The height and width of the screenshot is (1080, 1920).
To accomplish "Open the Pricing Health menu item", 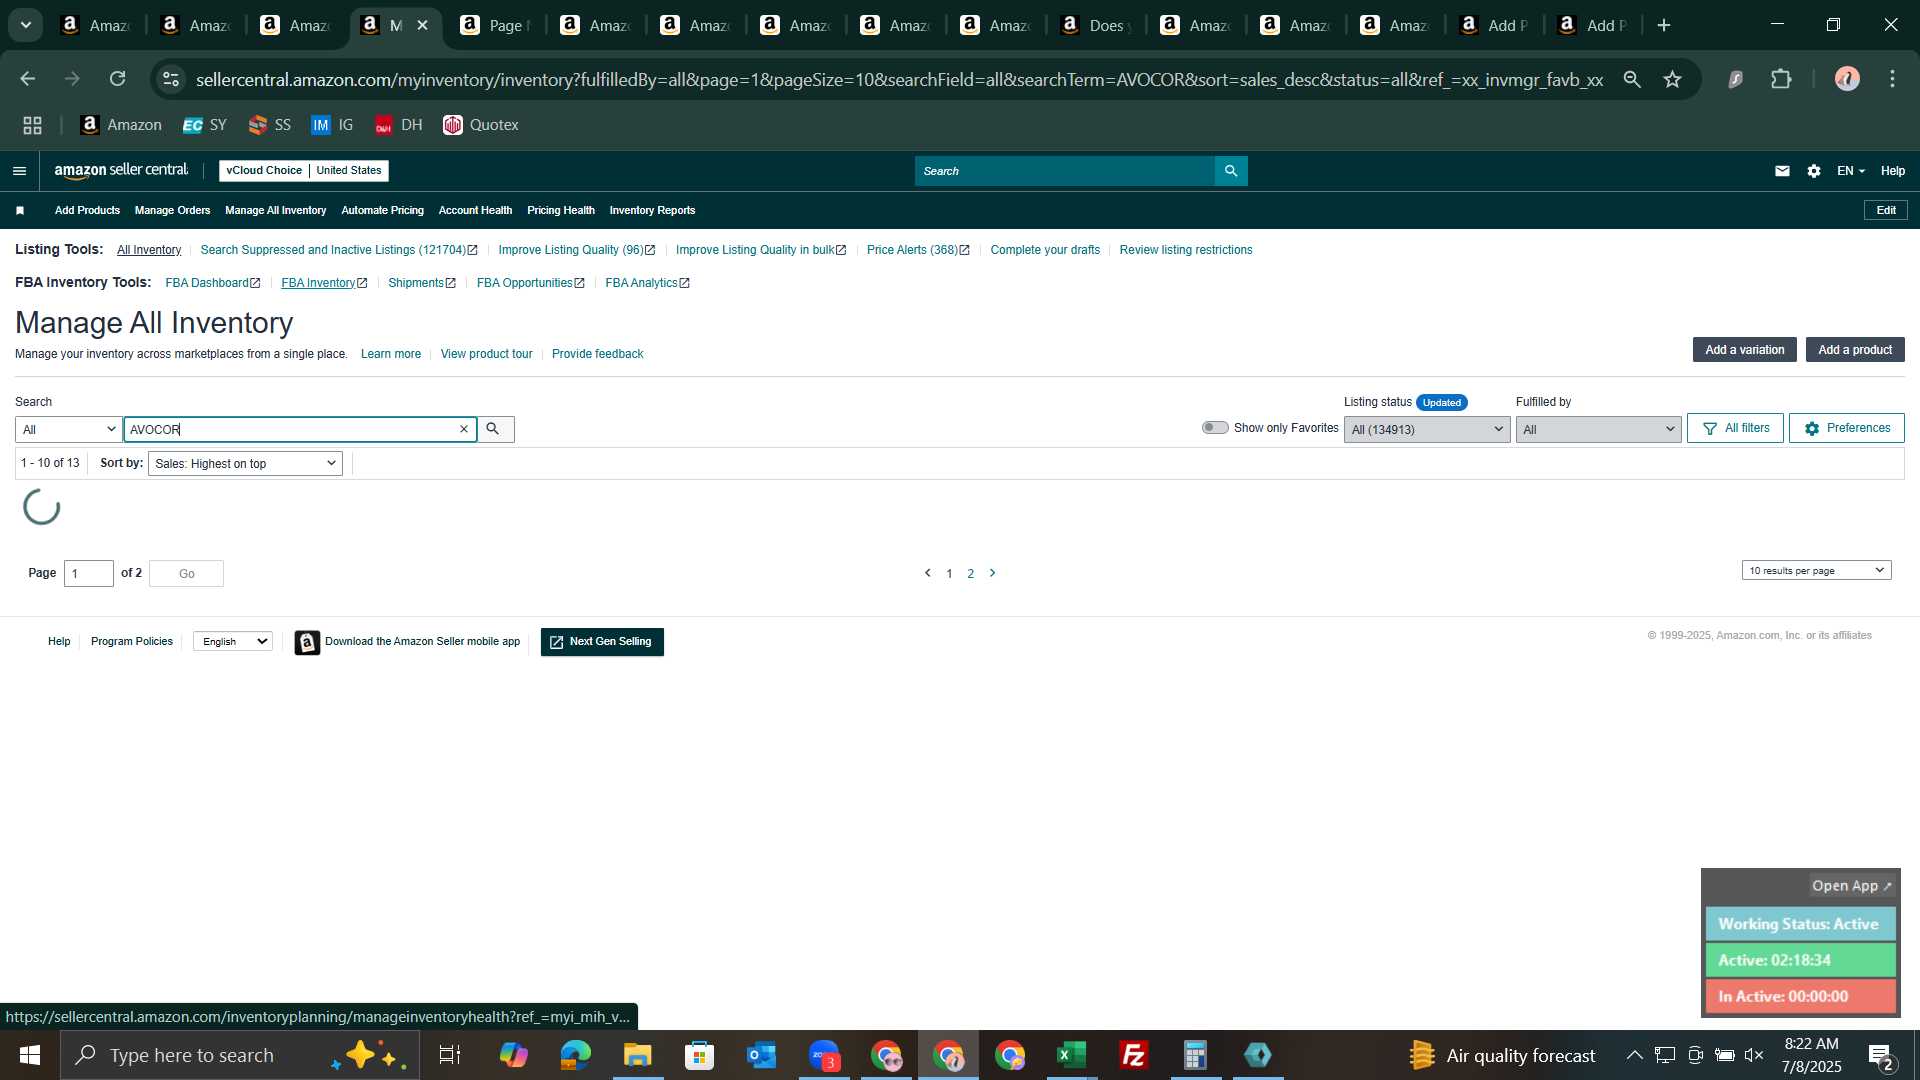I will tap(560, 210).
